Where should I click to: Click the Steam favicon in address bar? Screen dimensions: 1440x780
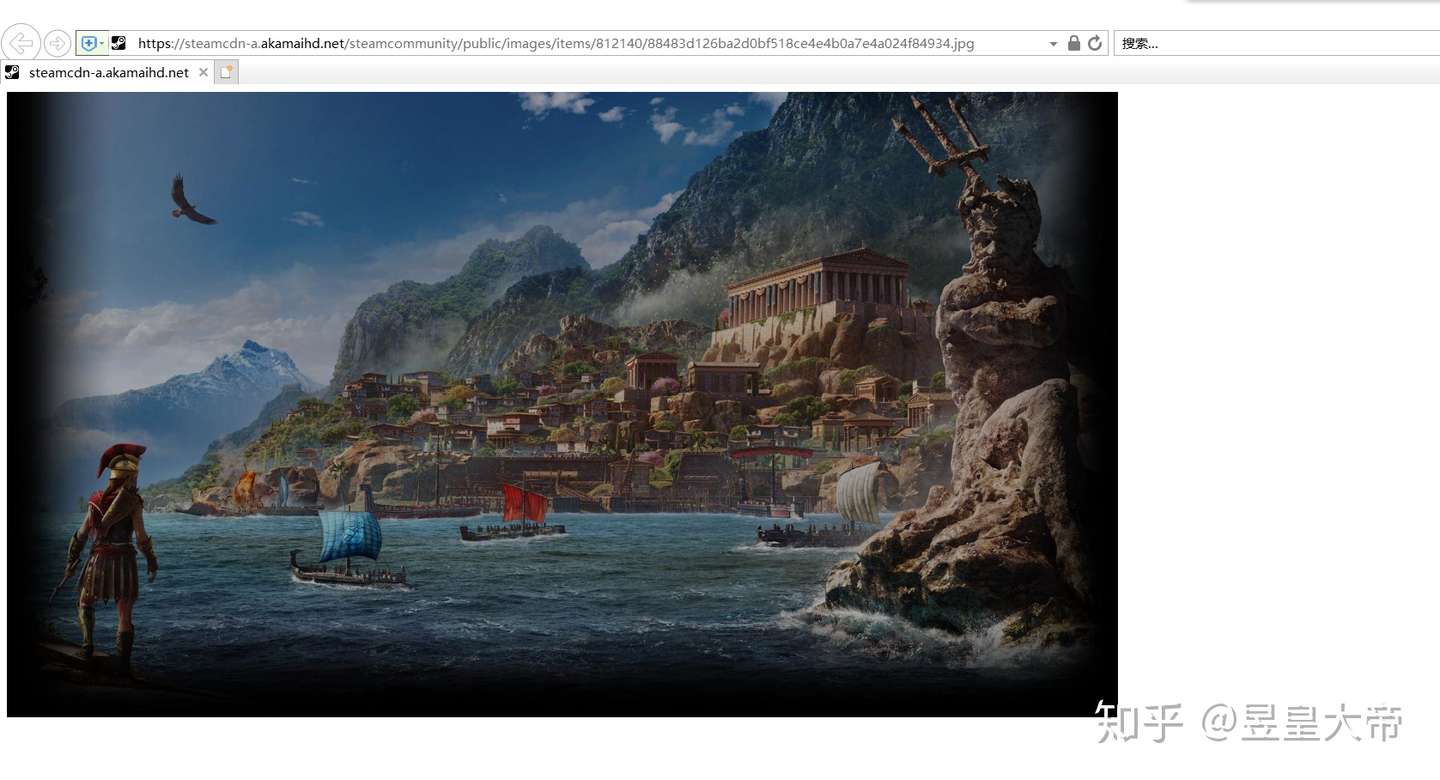(118, 43)
